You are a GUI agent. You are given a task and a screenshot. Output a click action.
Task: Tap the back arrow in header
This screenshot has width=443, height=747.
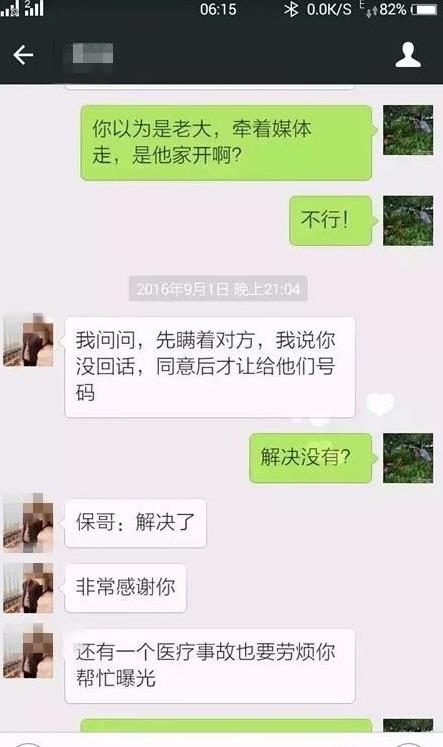[x=23, y=55]
